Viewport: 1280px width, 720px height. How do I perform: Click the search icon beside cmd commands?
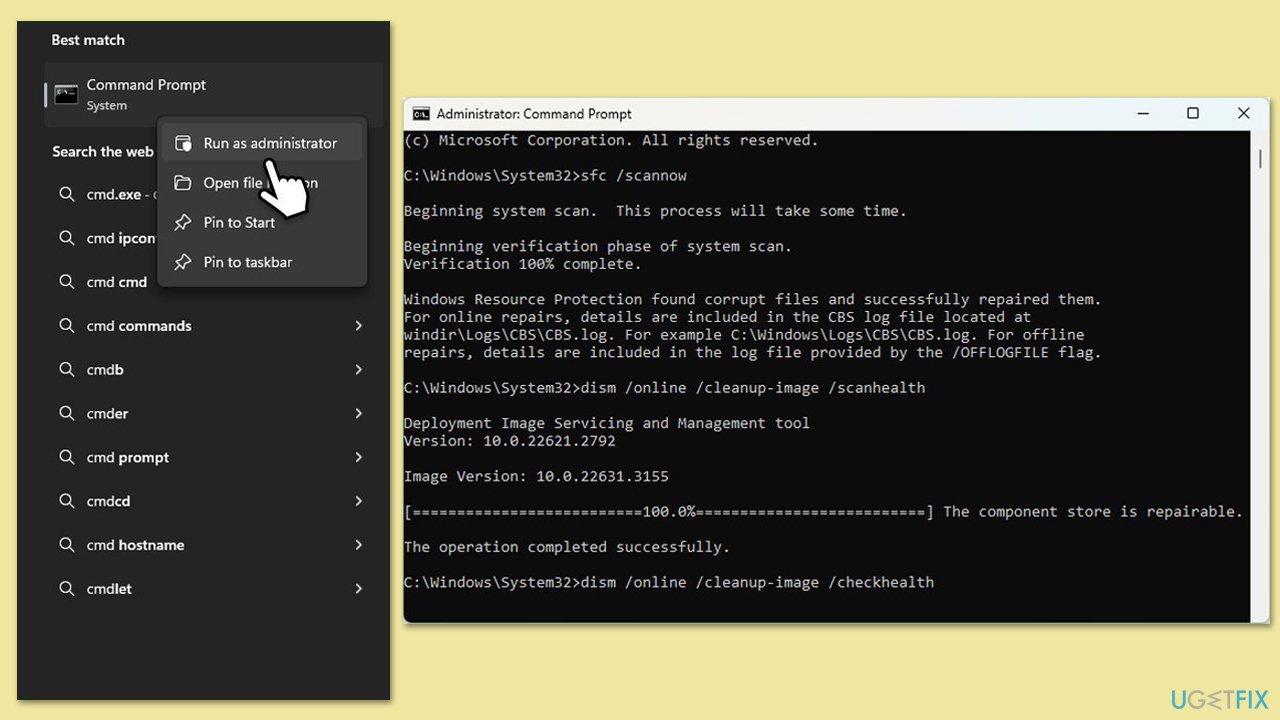click(67, 326)
